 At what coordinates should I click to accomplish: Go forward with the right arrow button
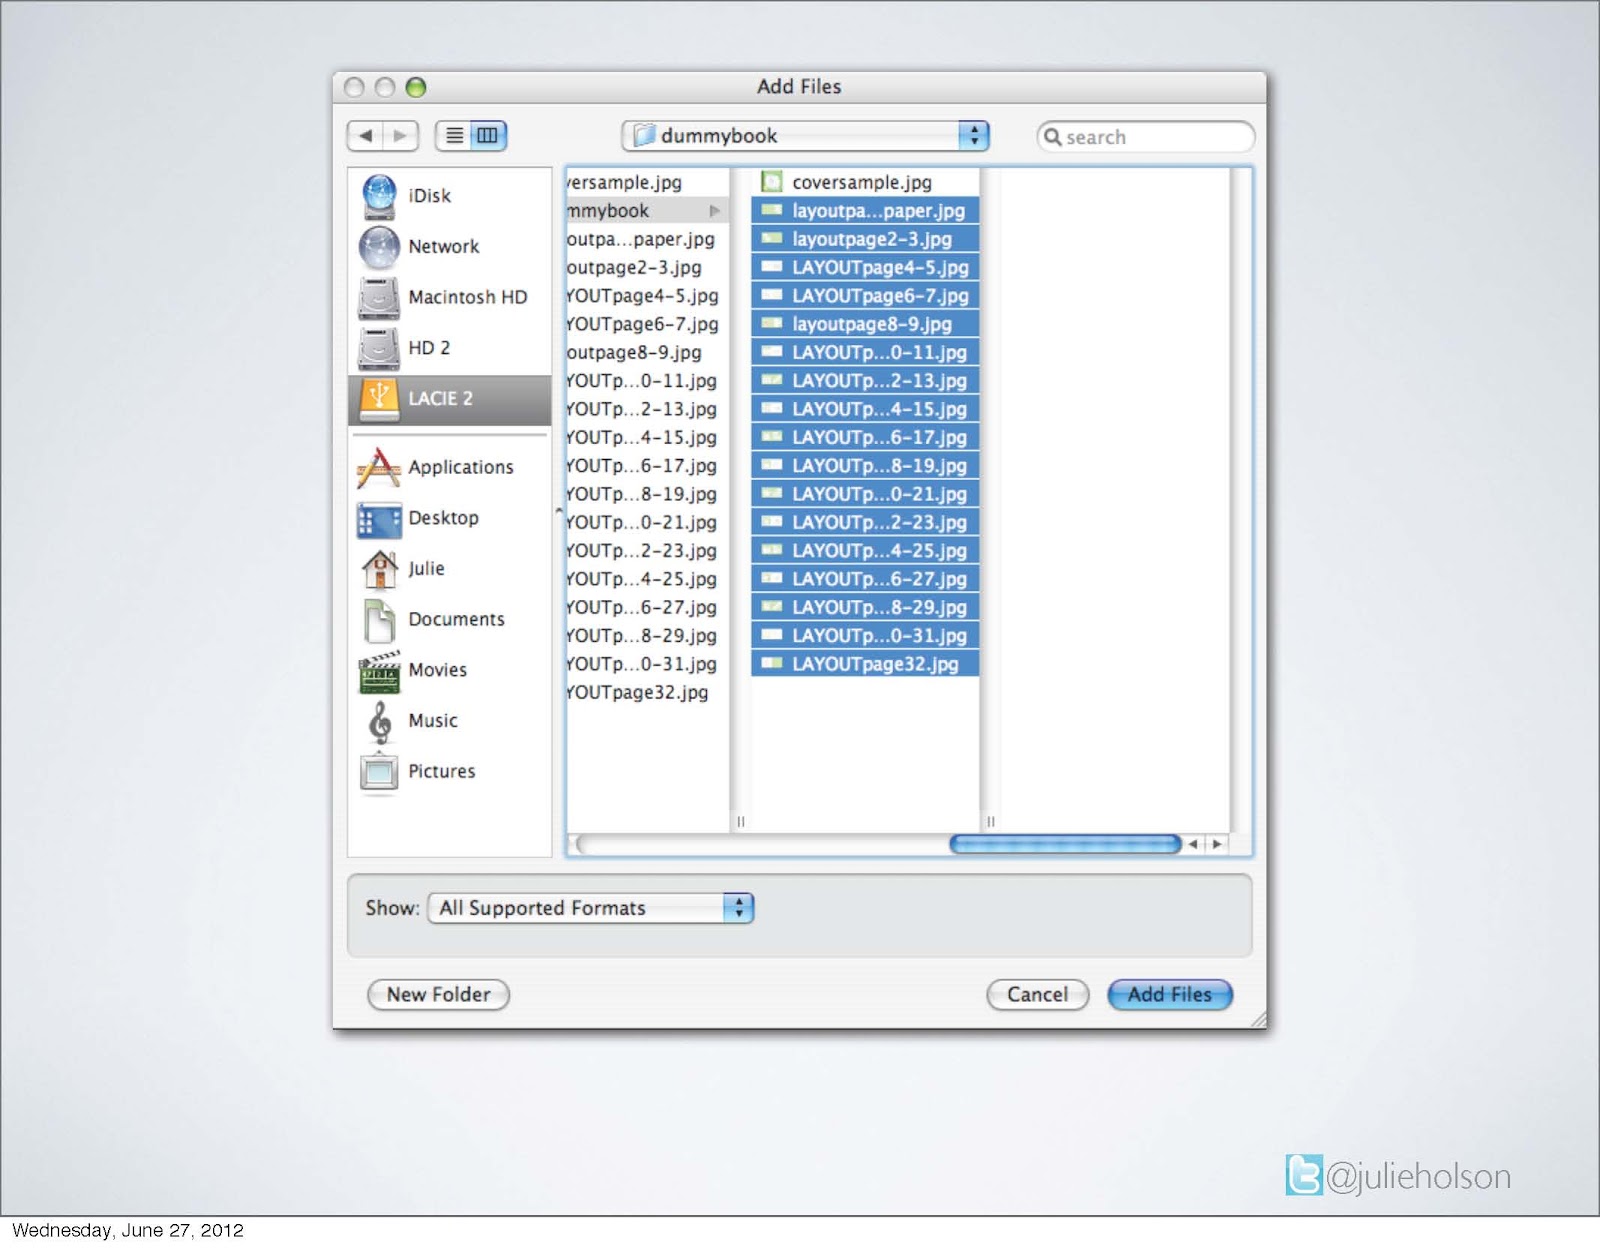pos(401,135)
